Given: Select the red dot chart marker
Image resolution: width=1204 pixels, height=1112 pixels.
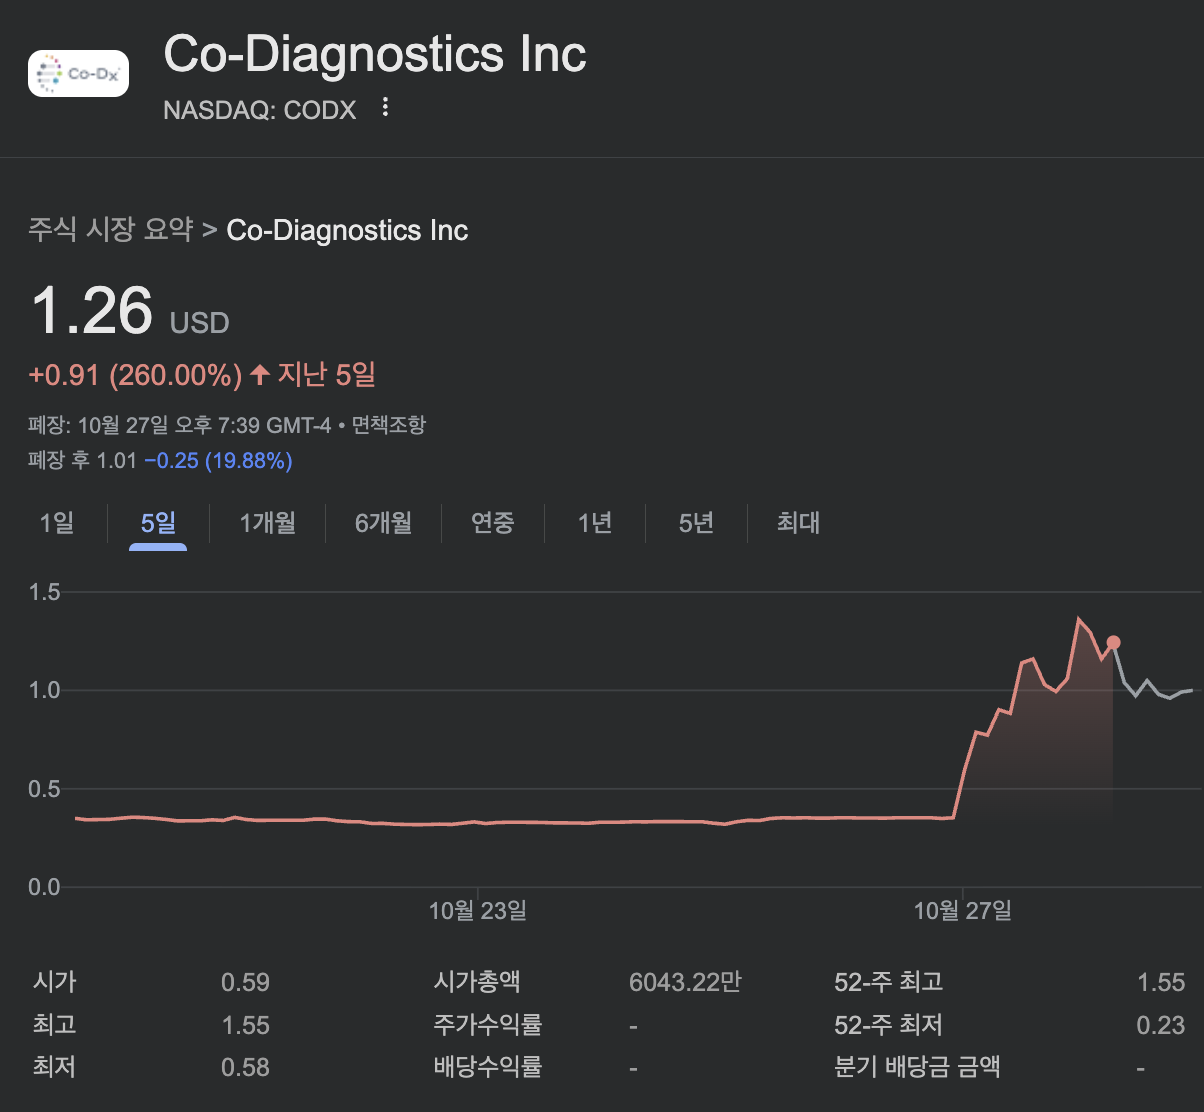Looking at the screenshot, I should (1113, 643).
